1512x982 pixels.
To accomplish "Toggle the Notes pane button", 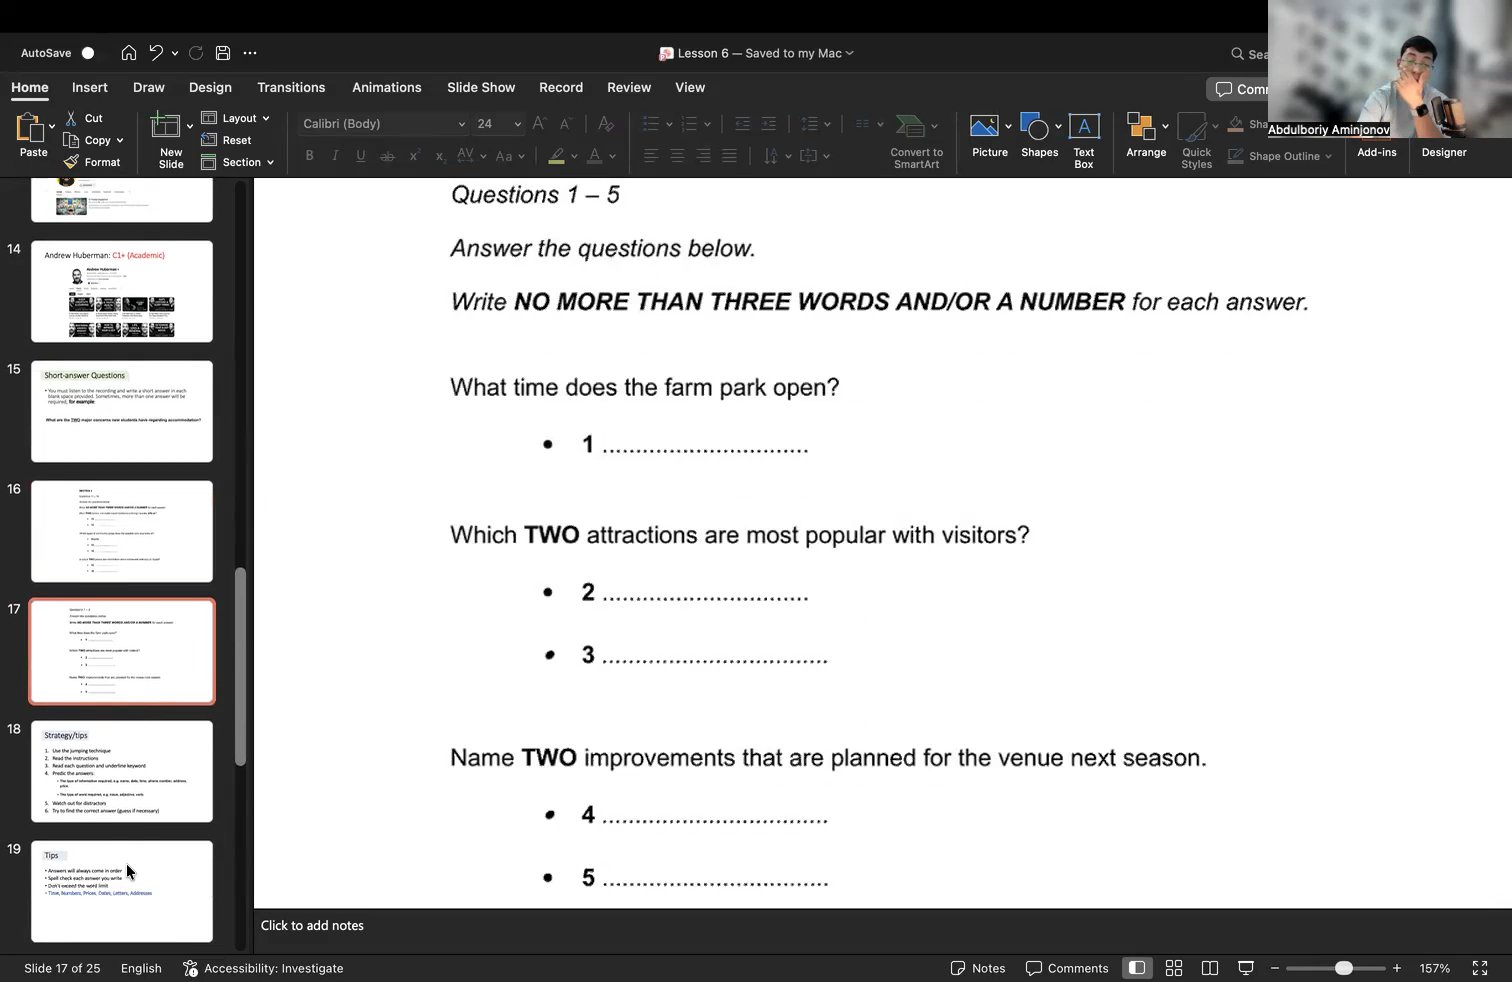I will [x=977, y=968].
